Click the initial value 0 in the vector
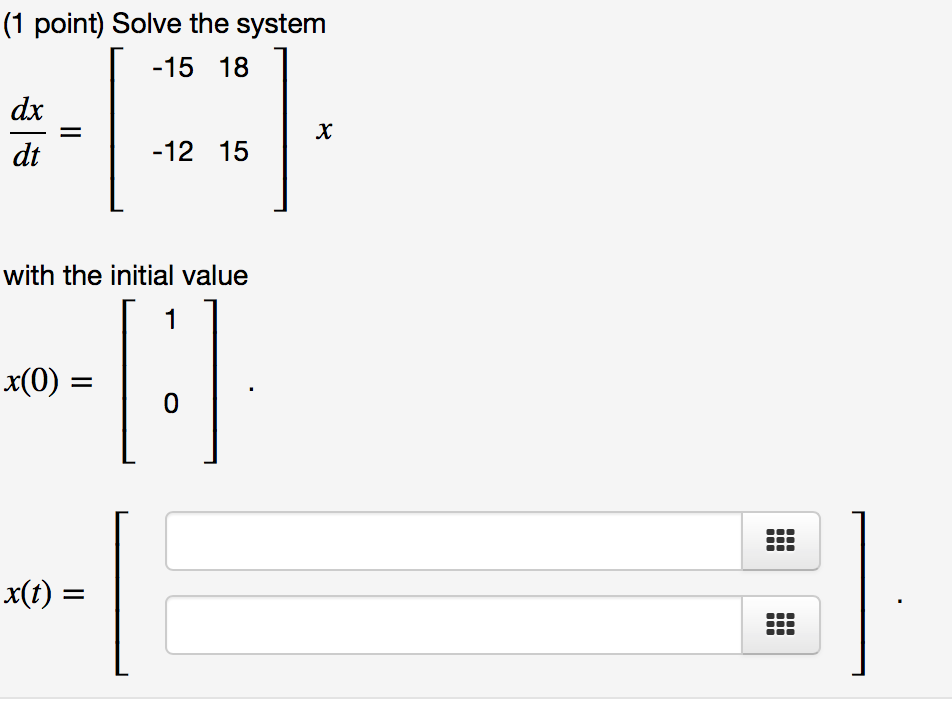The height and width of the screenshot is (710, 952). point(170,404)
